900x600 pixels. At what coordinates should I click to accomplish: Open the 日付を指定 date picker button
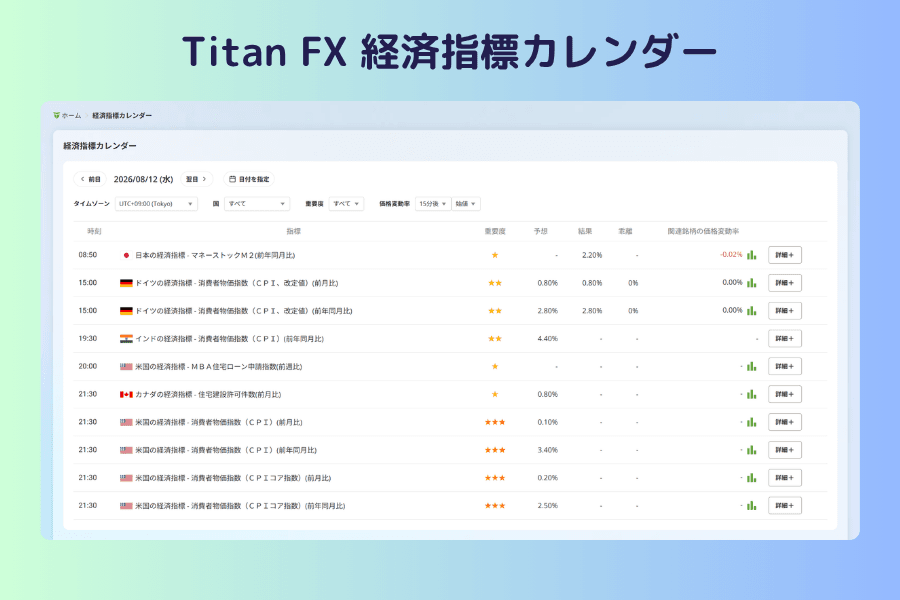(x=249, y=179)
